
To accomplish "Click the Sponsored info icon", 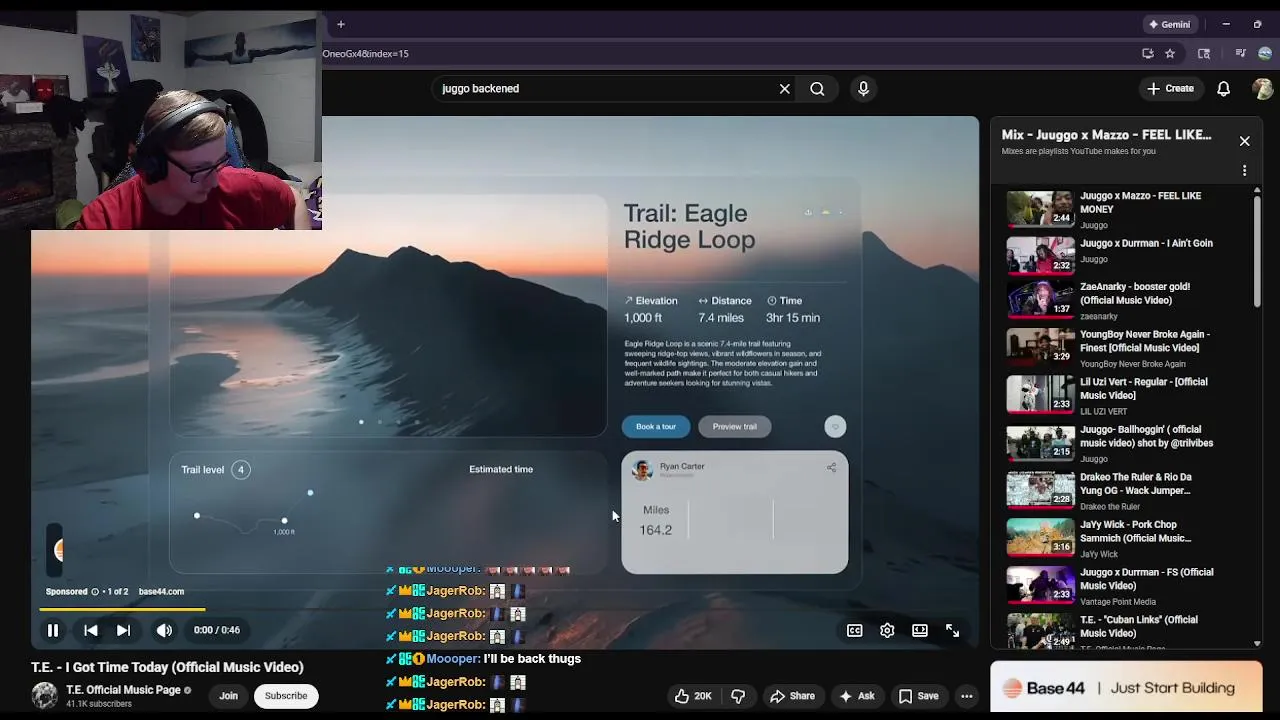I will coord(95,591).
